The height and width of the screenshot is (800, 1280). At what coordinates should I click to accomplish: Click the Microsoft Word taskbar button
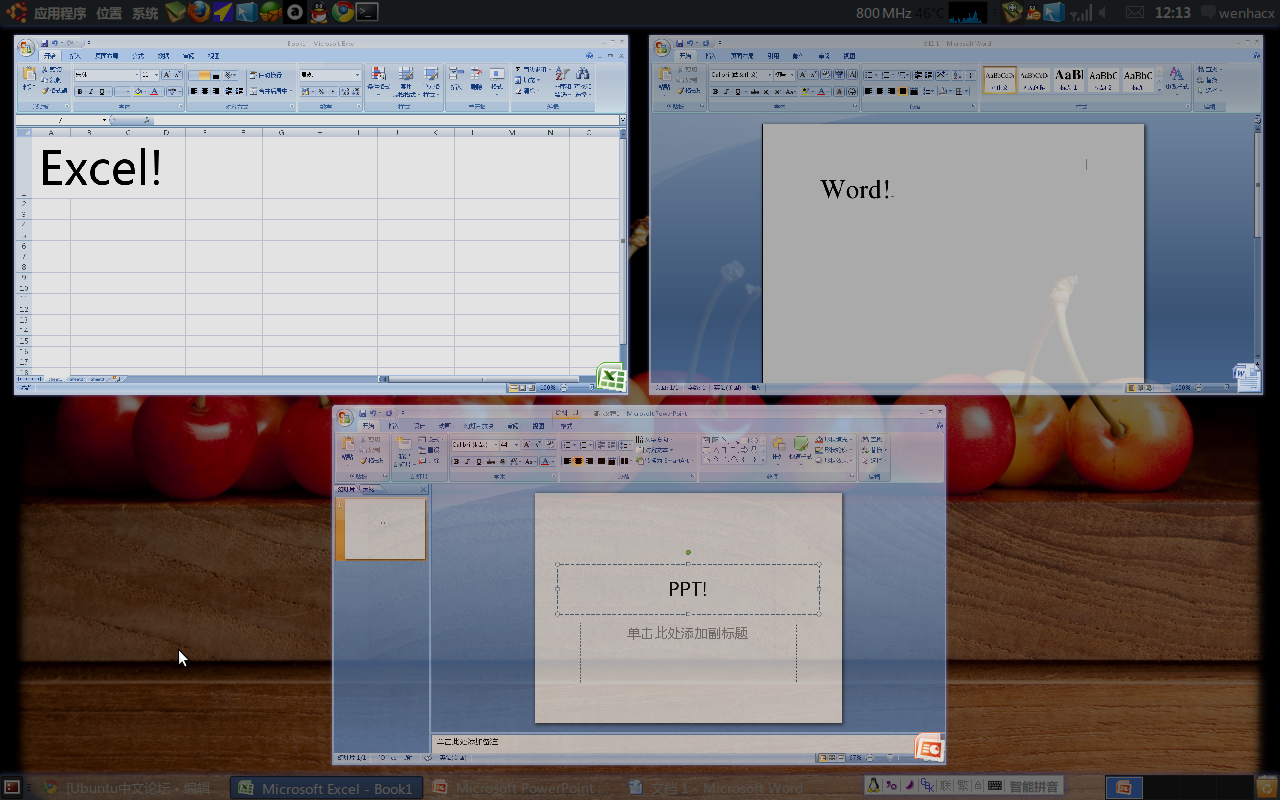pyautogui.click(x=716, y=788)
